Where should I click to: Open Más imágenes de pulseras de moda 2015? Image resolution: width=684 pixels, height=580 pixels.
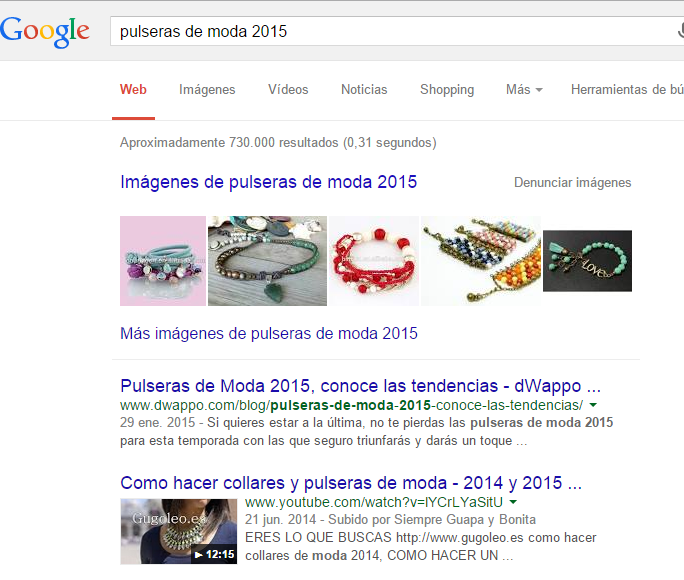pos(269,333)
